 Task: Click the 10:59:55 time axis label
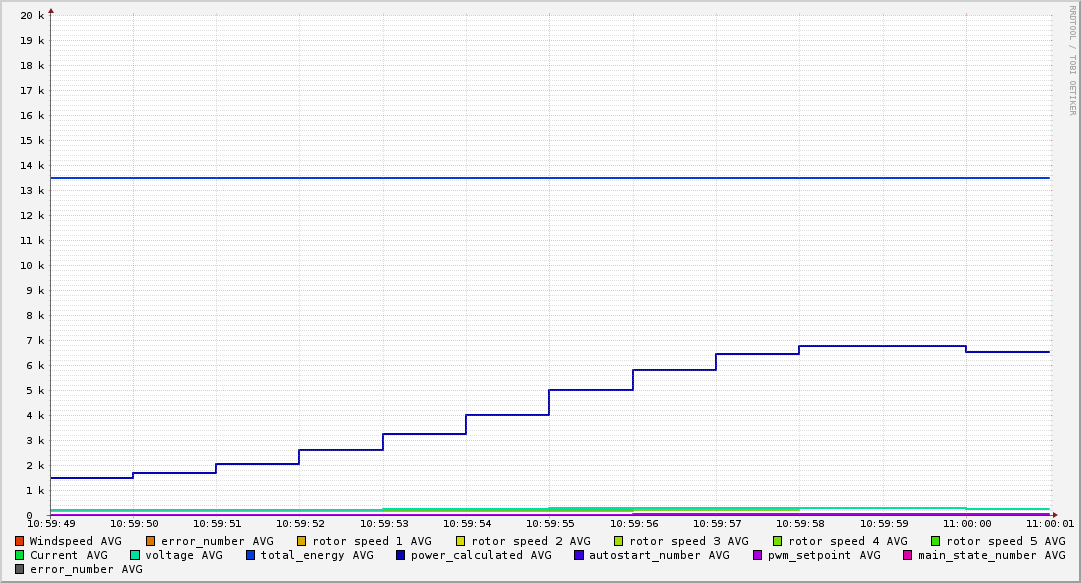pyautogui.click(x=549, y=523)
